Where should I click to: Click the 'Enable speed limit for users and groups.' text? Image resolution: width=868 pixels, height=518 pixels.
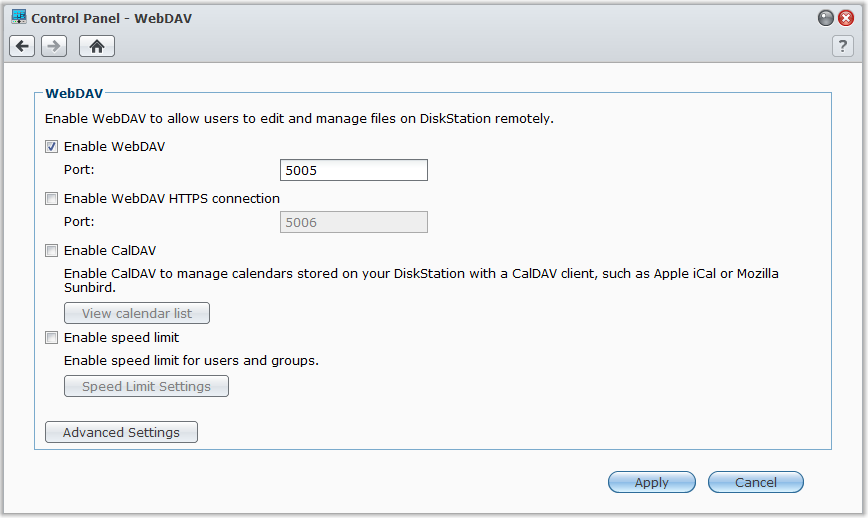(191, 361)
